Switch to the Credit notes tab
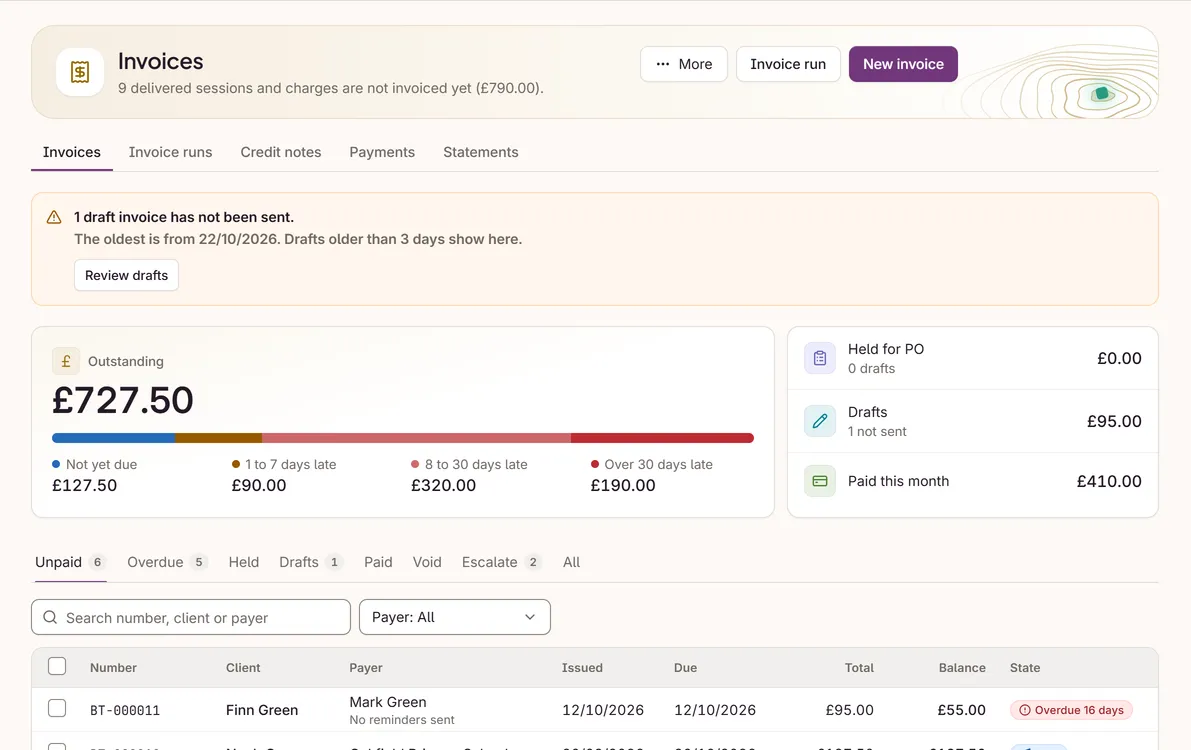This screenshot has width=1191, height=750. point(281,152)
